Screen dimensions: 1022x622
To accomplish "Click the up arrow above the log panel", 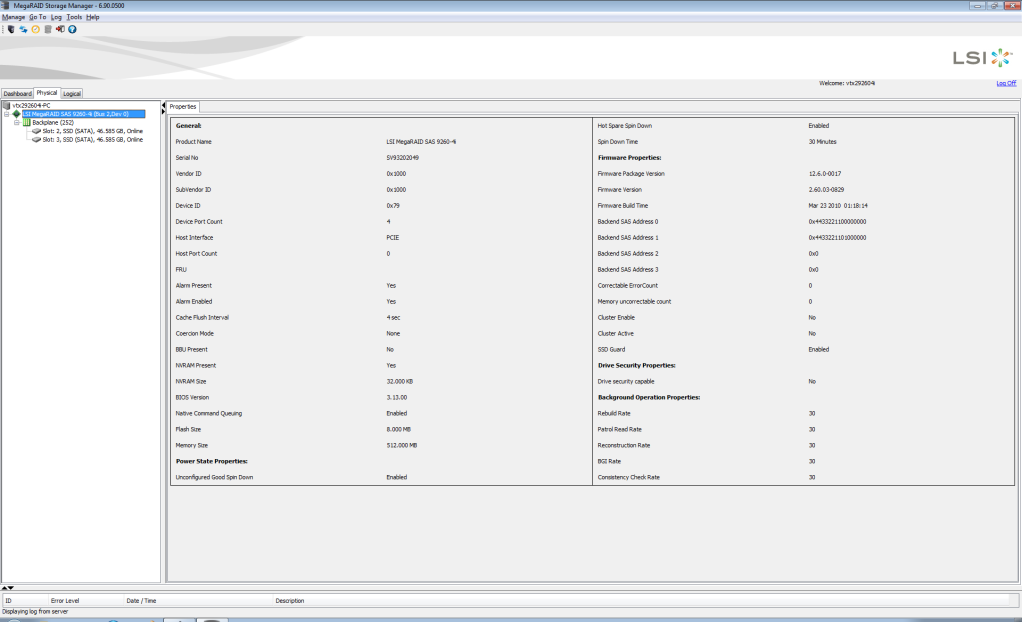I will point(4,587).
